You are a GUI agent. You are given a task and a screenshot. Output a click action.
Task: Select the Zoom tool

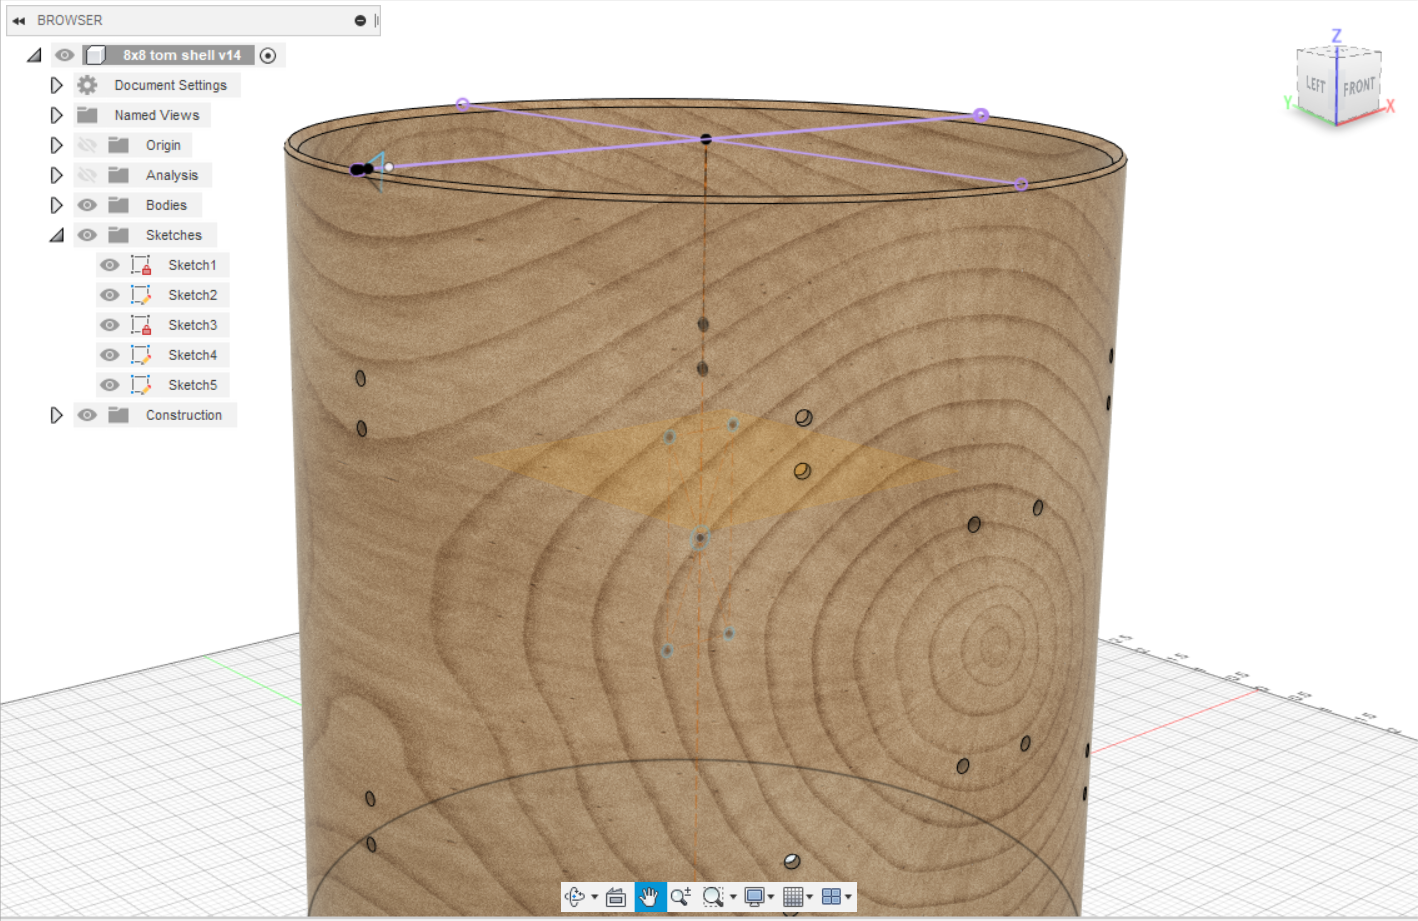click(681, 897)
